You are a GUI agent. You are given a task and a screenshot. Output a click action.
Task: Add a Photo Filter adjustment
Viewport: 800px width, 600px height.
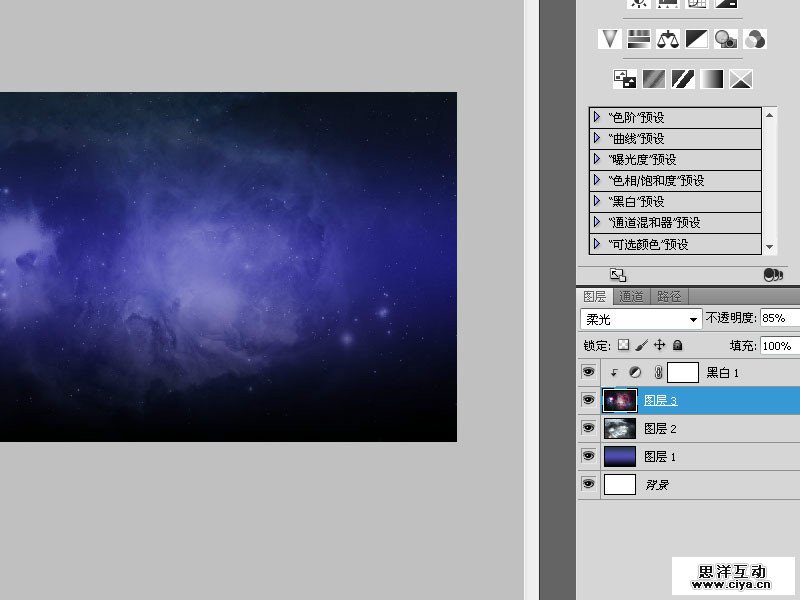(x=726, y=39)
